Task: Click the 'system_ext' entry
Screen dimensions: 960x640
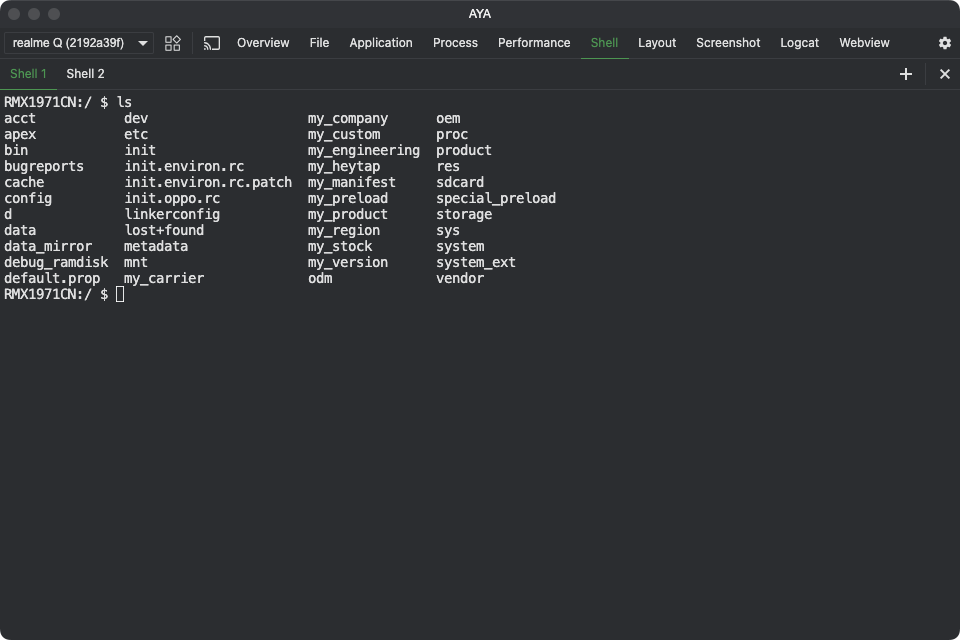Action: (x=476, y=262)
